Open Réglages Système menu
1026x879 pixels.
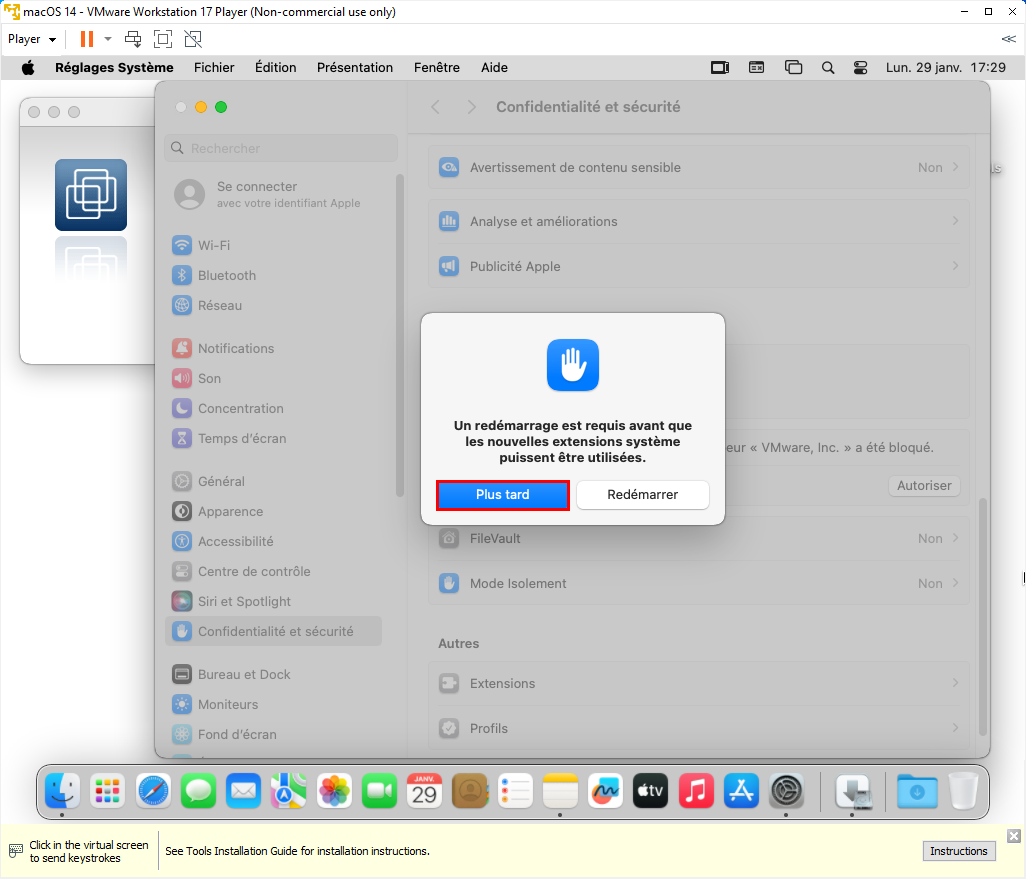point(114,67)
